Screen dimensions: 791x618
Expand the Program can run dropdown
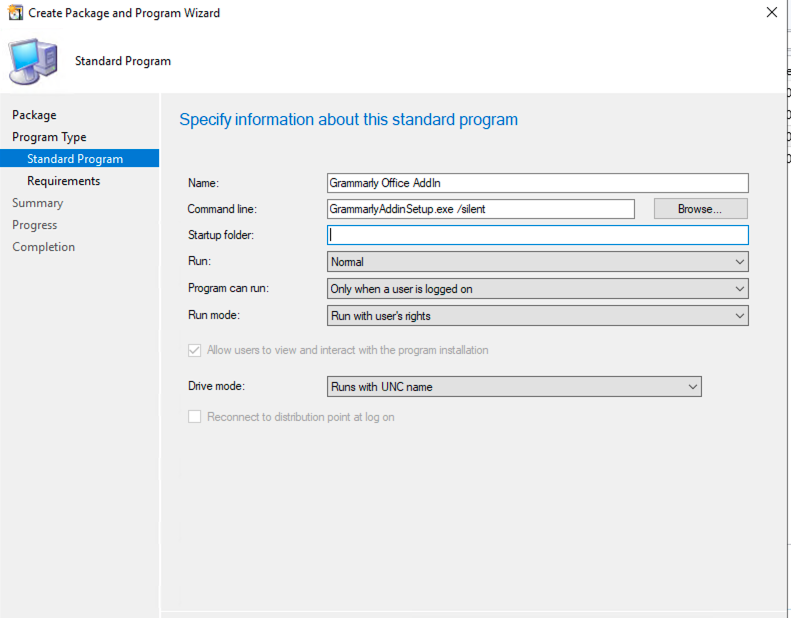pyautogui.click(x=538, y=289)
